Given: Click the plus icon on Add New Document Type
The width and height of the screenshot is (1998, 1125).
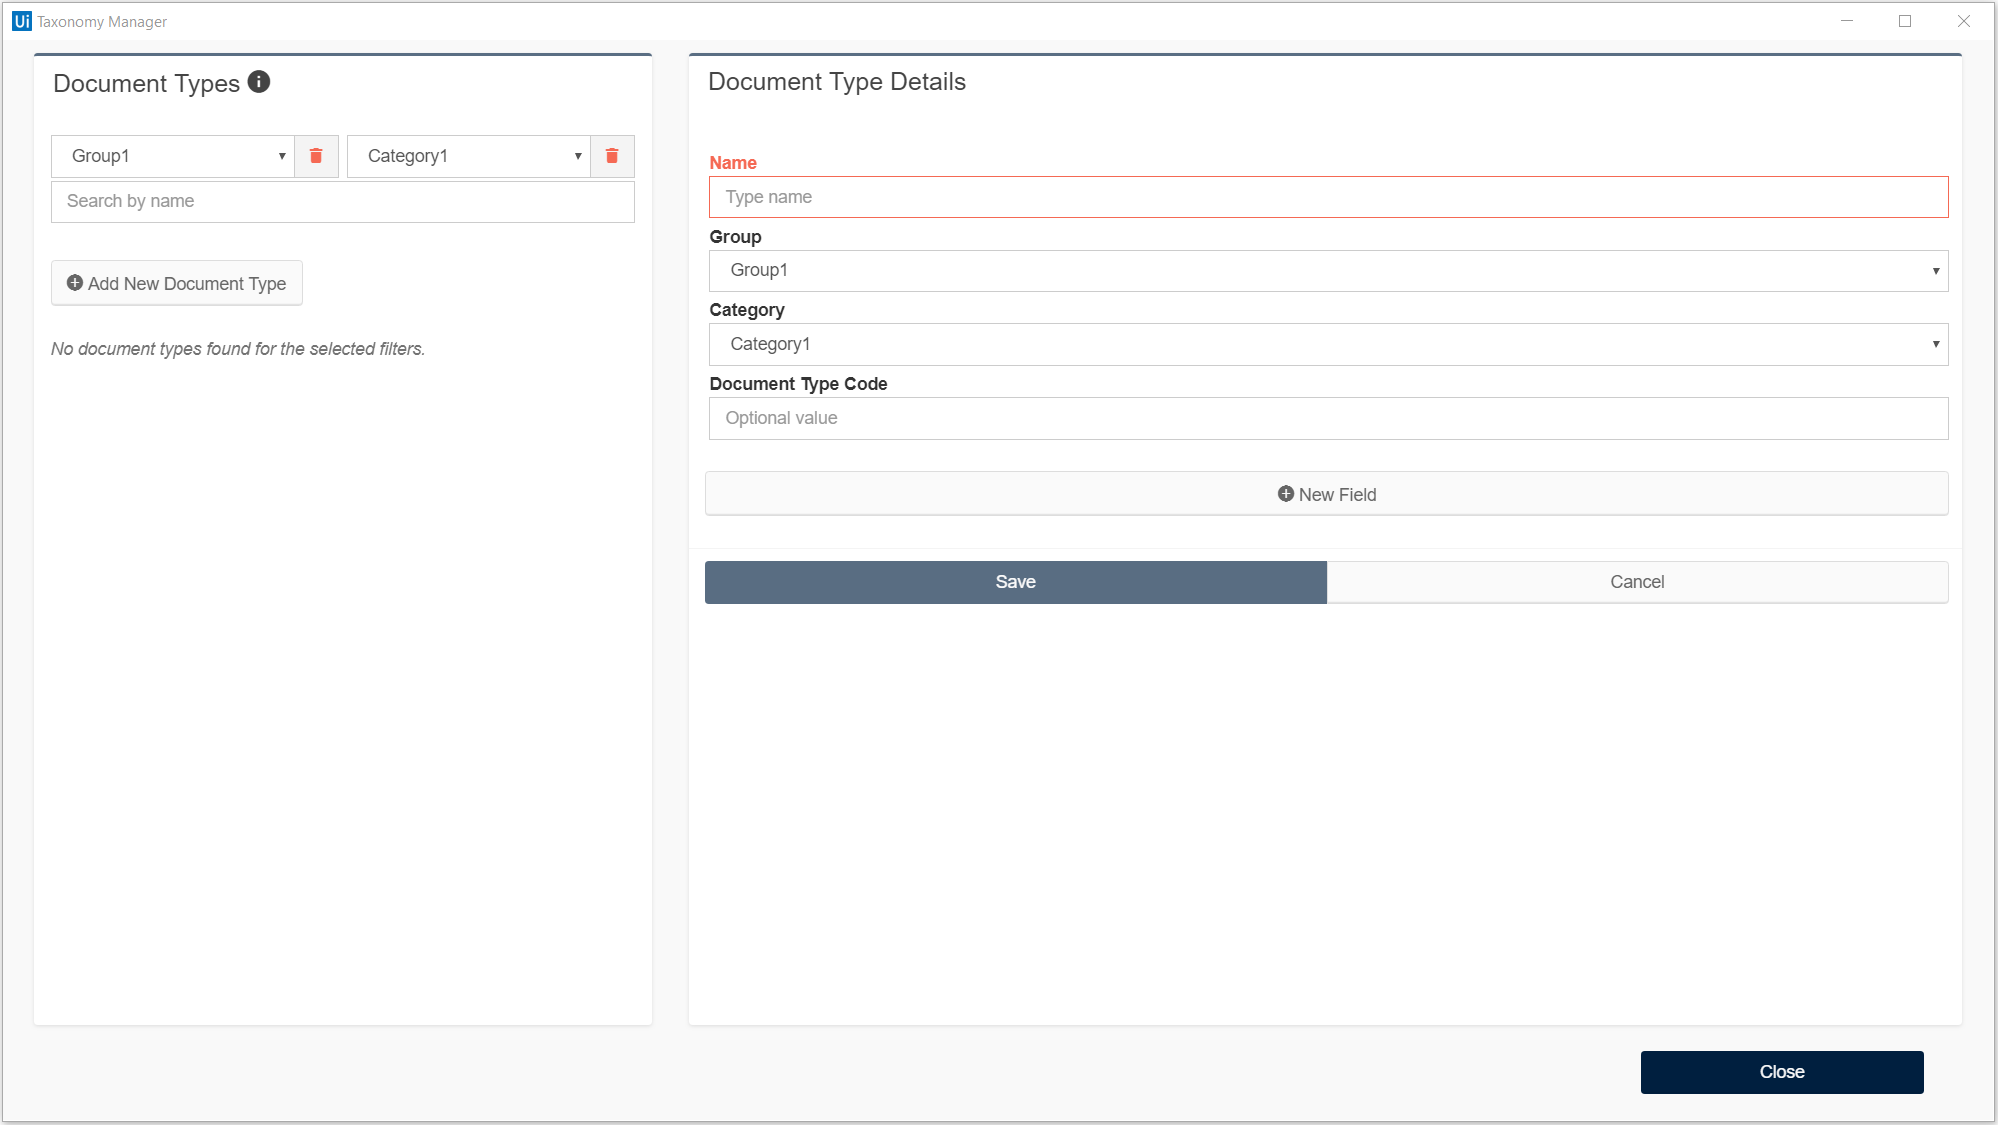Looking at the screenshot, I should click(x=75, y=283).
